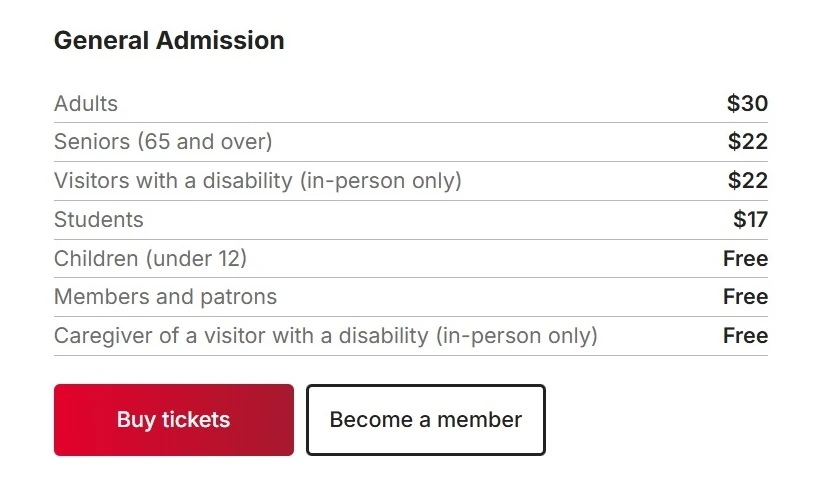Click the $22 price for Seniors
Viewport: 820px width, 490px height.
click(747, 142)
